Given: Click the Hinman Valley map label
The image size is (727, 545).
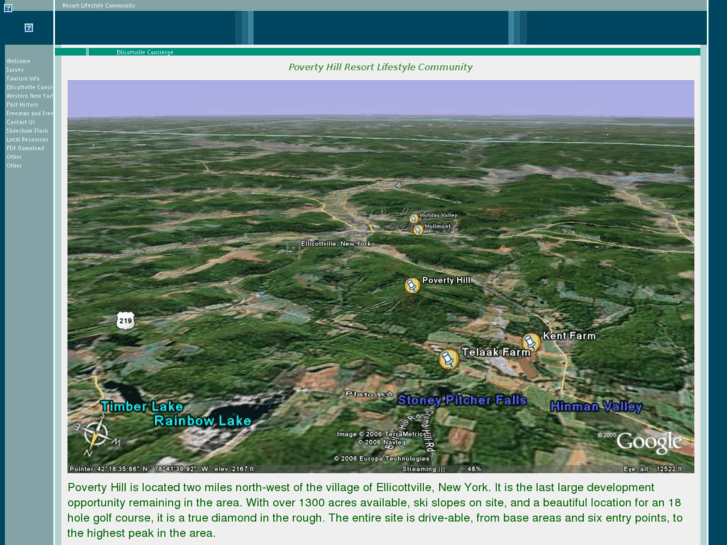Looking at the screenshot, I should 596,407.
